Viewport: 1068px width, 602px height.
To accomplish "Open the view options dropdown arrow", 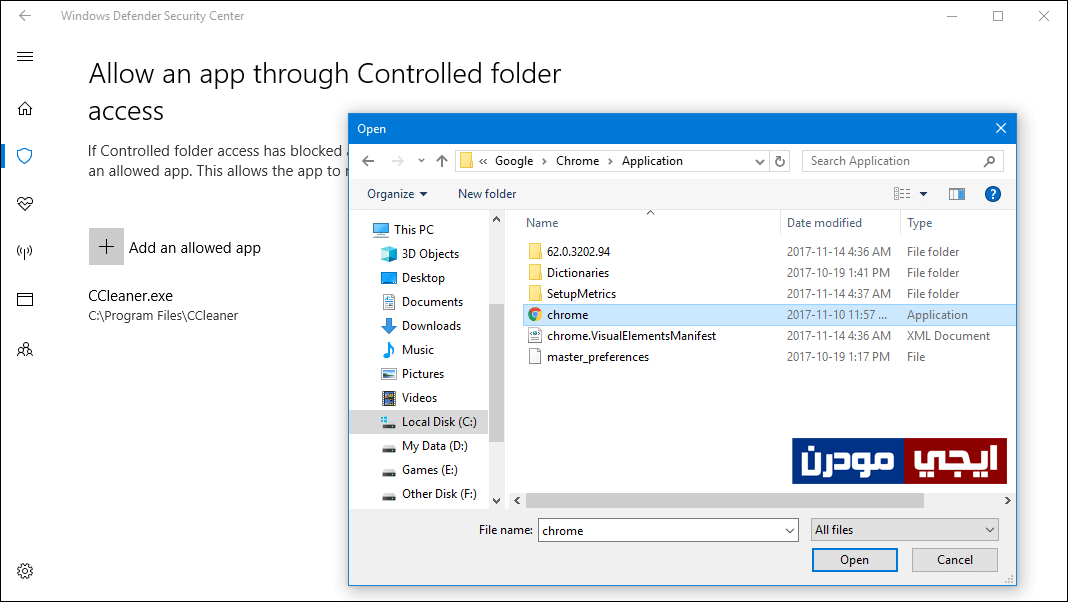I will 924,194.
